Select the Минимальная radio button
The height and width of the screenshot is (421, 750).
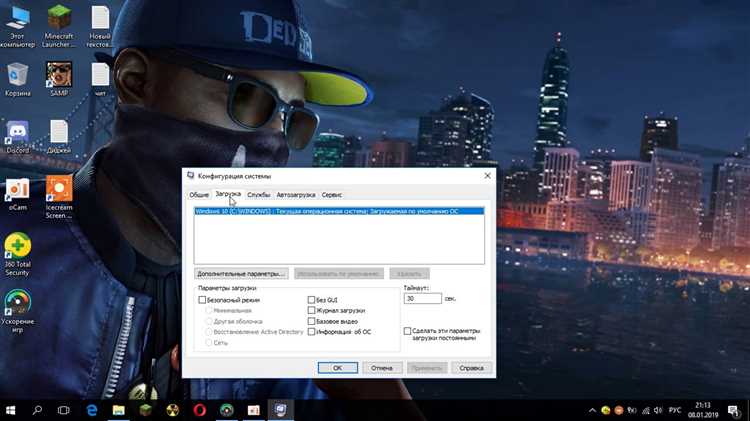209,310
